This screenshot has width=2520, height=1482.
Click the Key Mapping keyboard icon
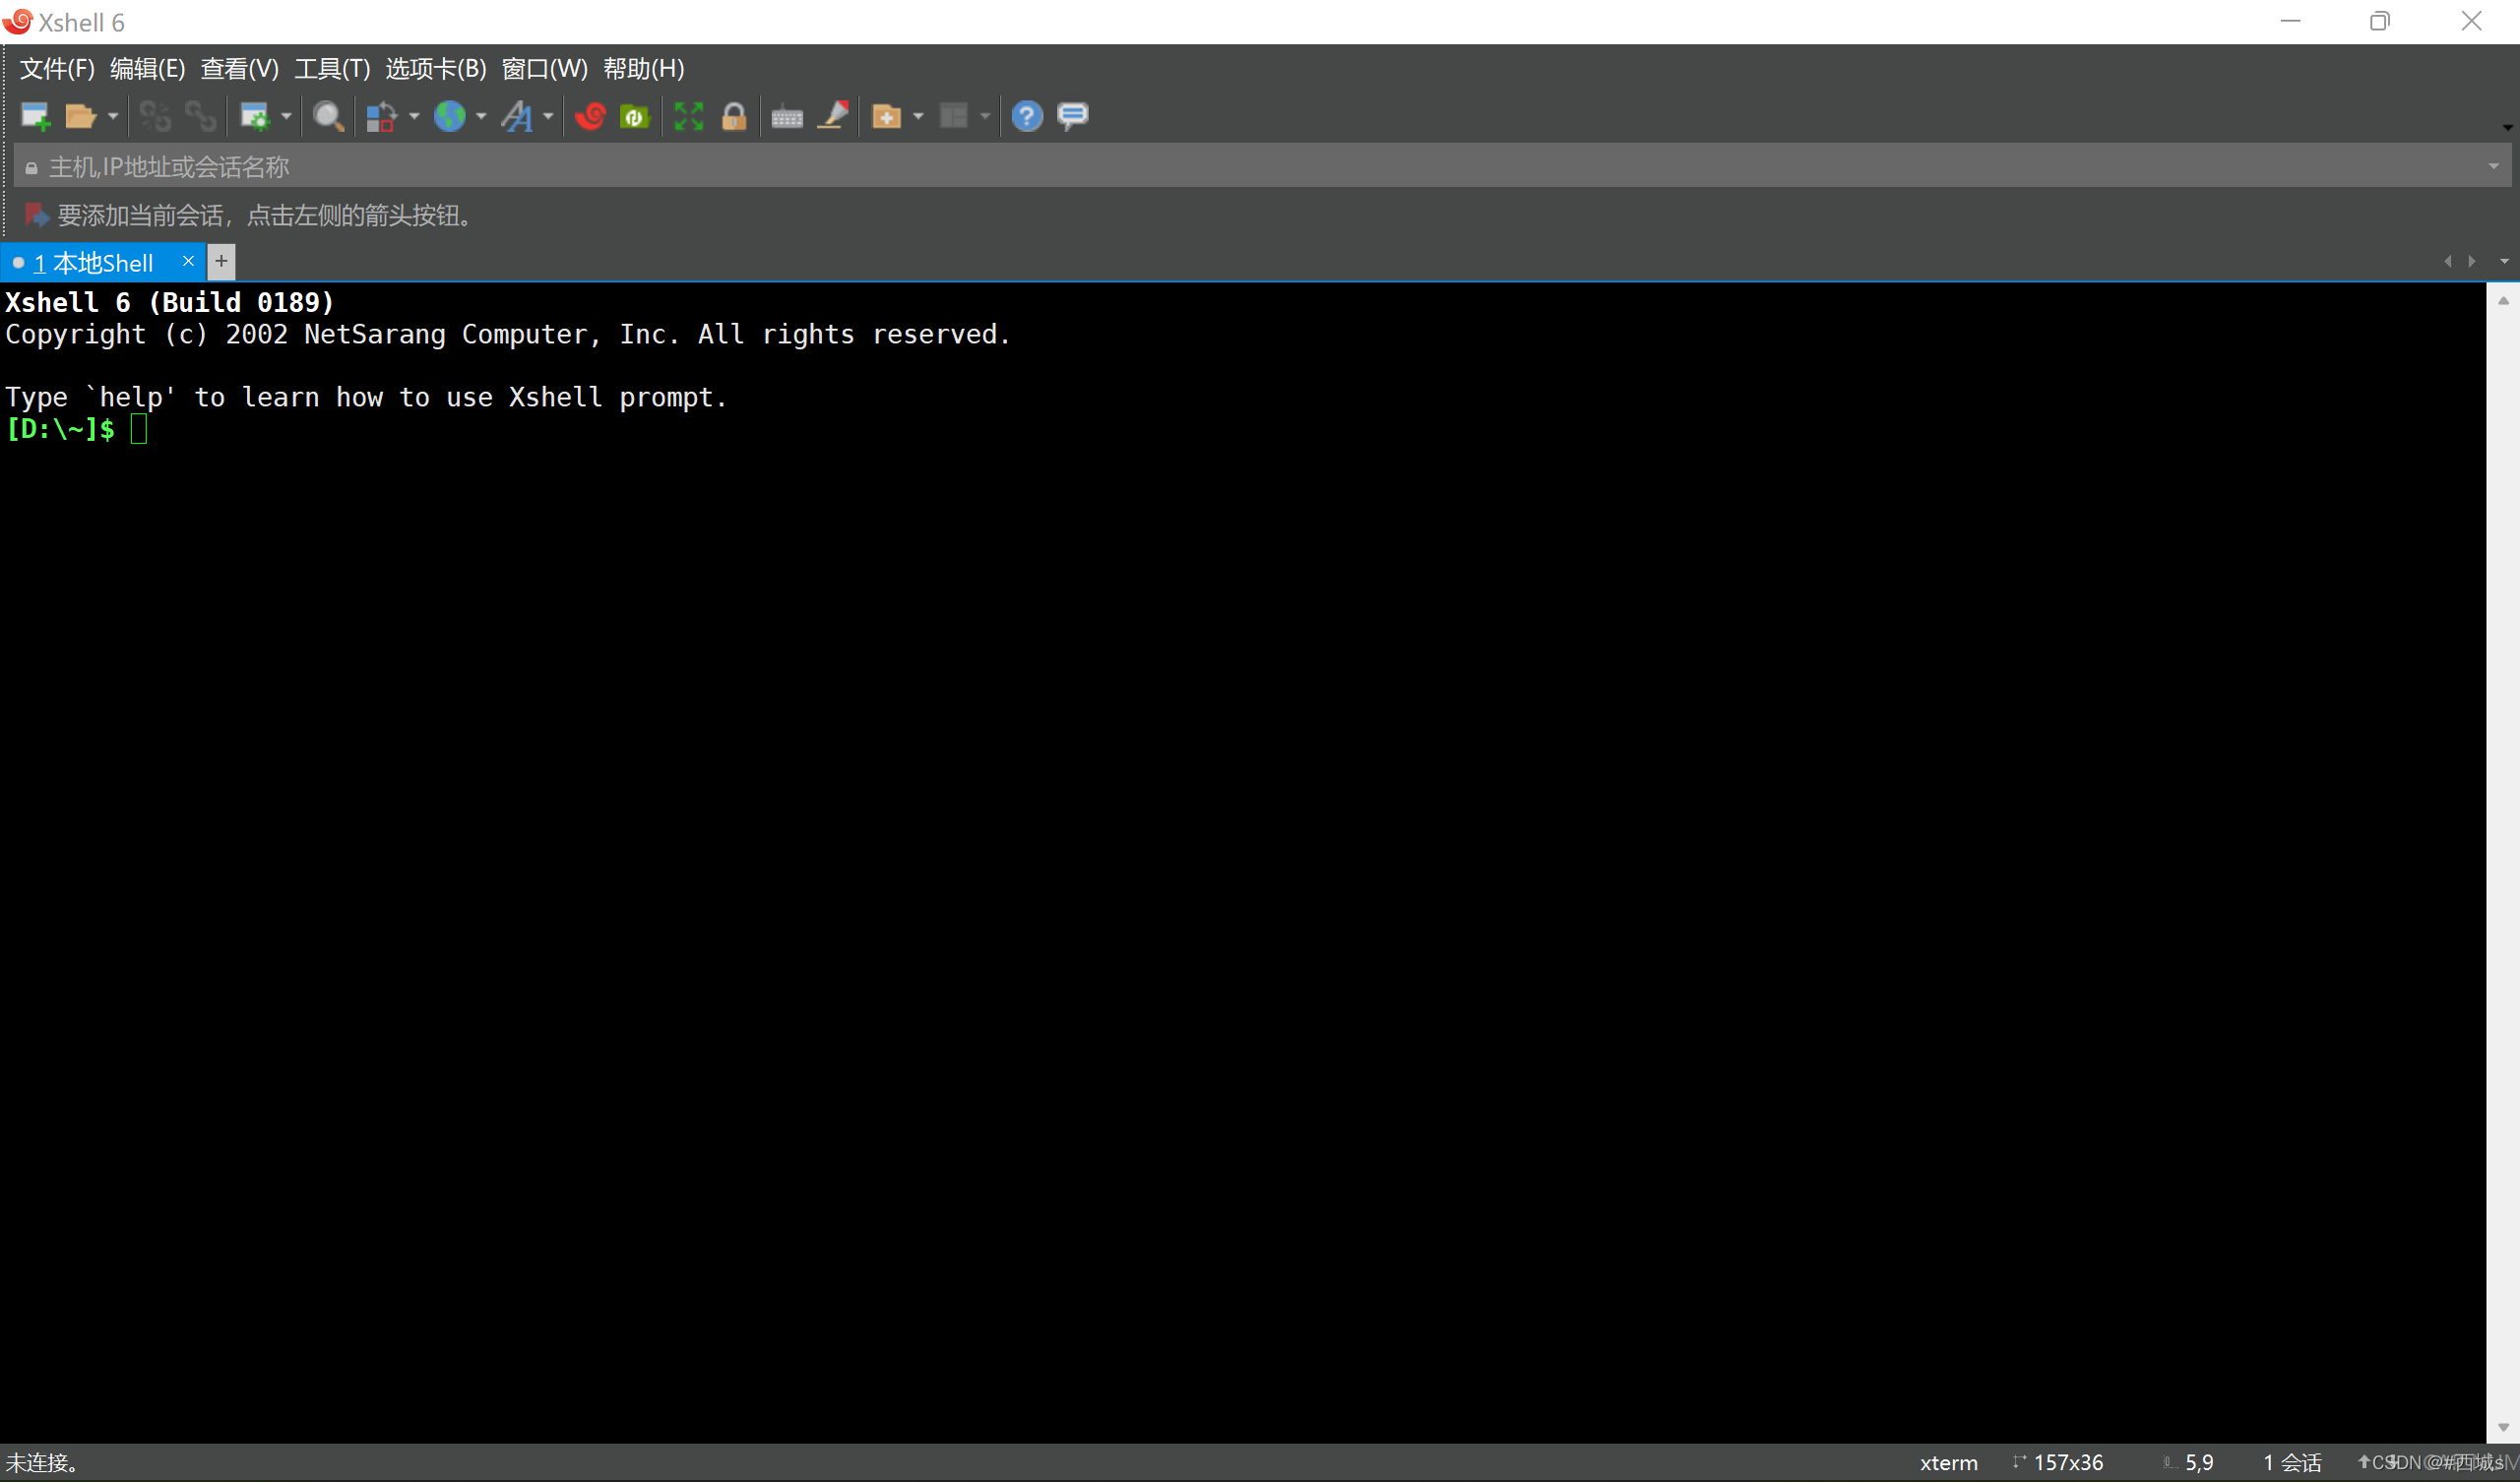[787, 118]
